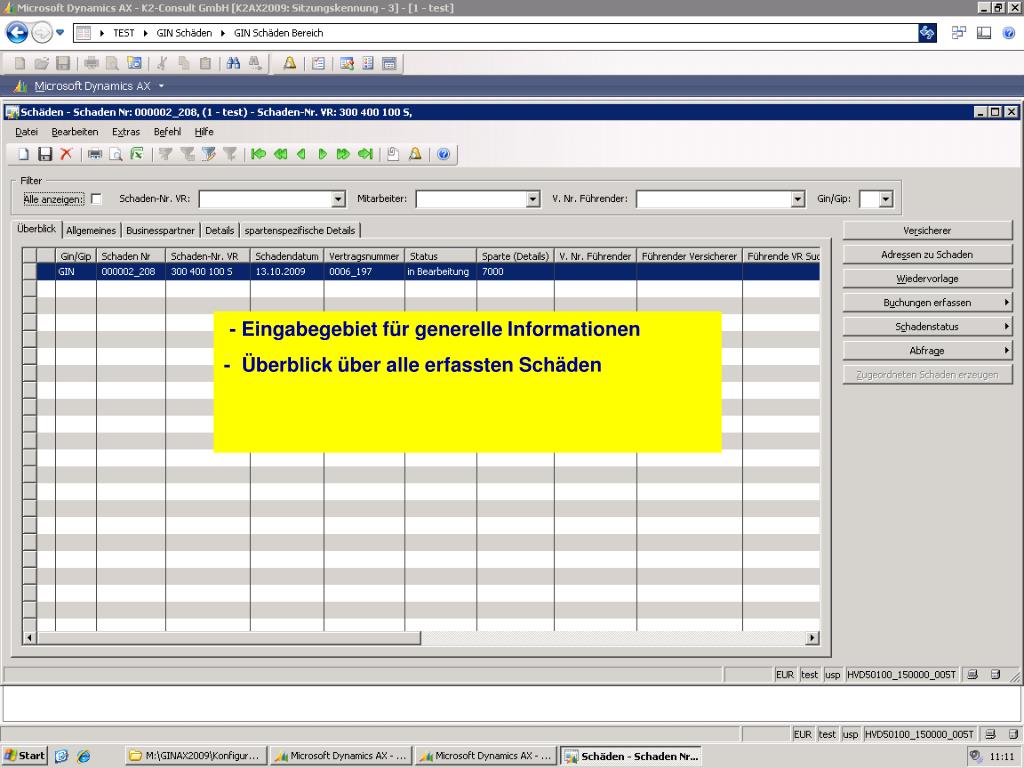The width and height of the screenshot is (1024, 768).
Task: Delete the record with the red X icon
Action: (66, 154)
